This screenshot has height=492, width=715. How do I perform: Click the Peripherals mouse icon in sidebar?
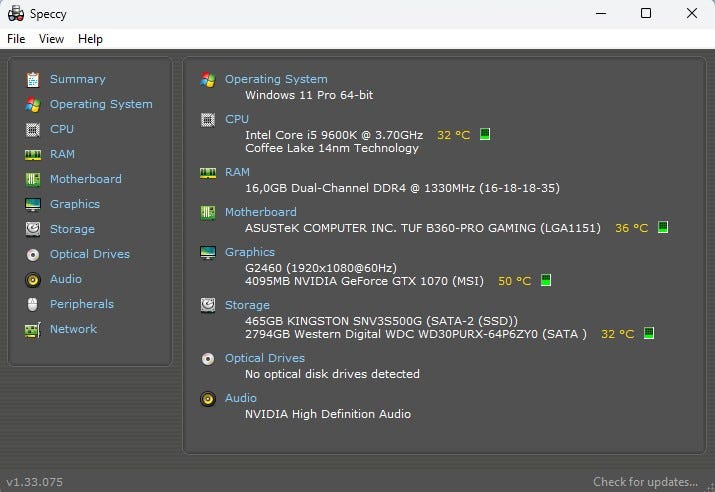pos(32,304)
